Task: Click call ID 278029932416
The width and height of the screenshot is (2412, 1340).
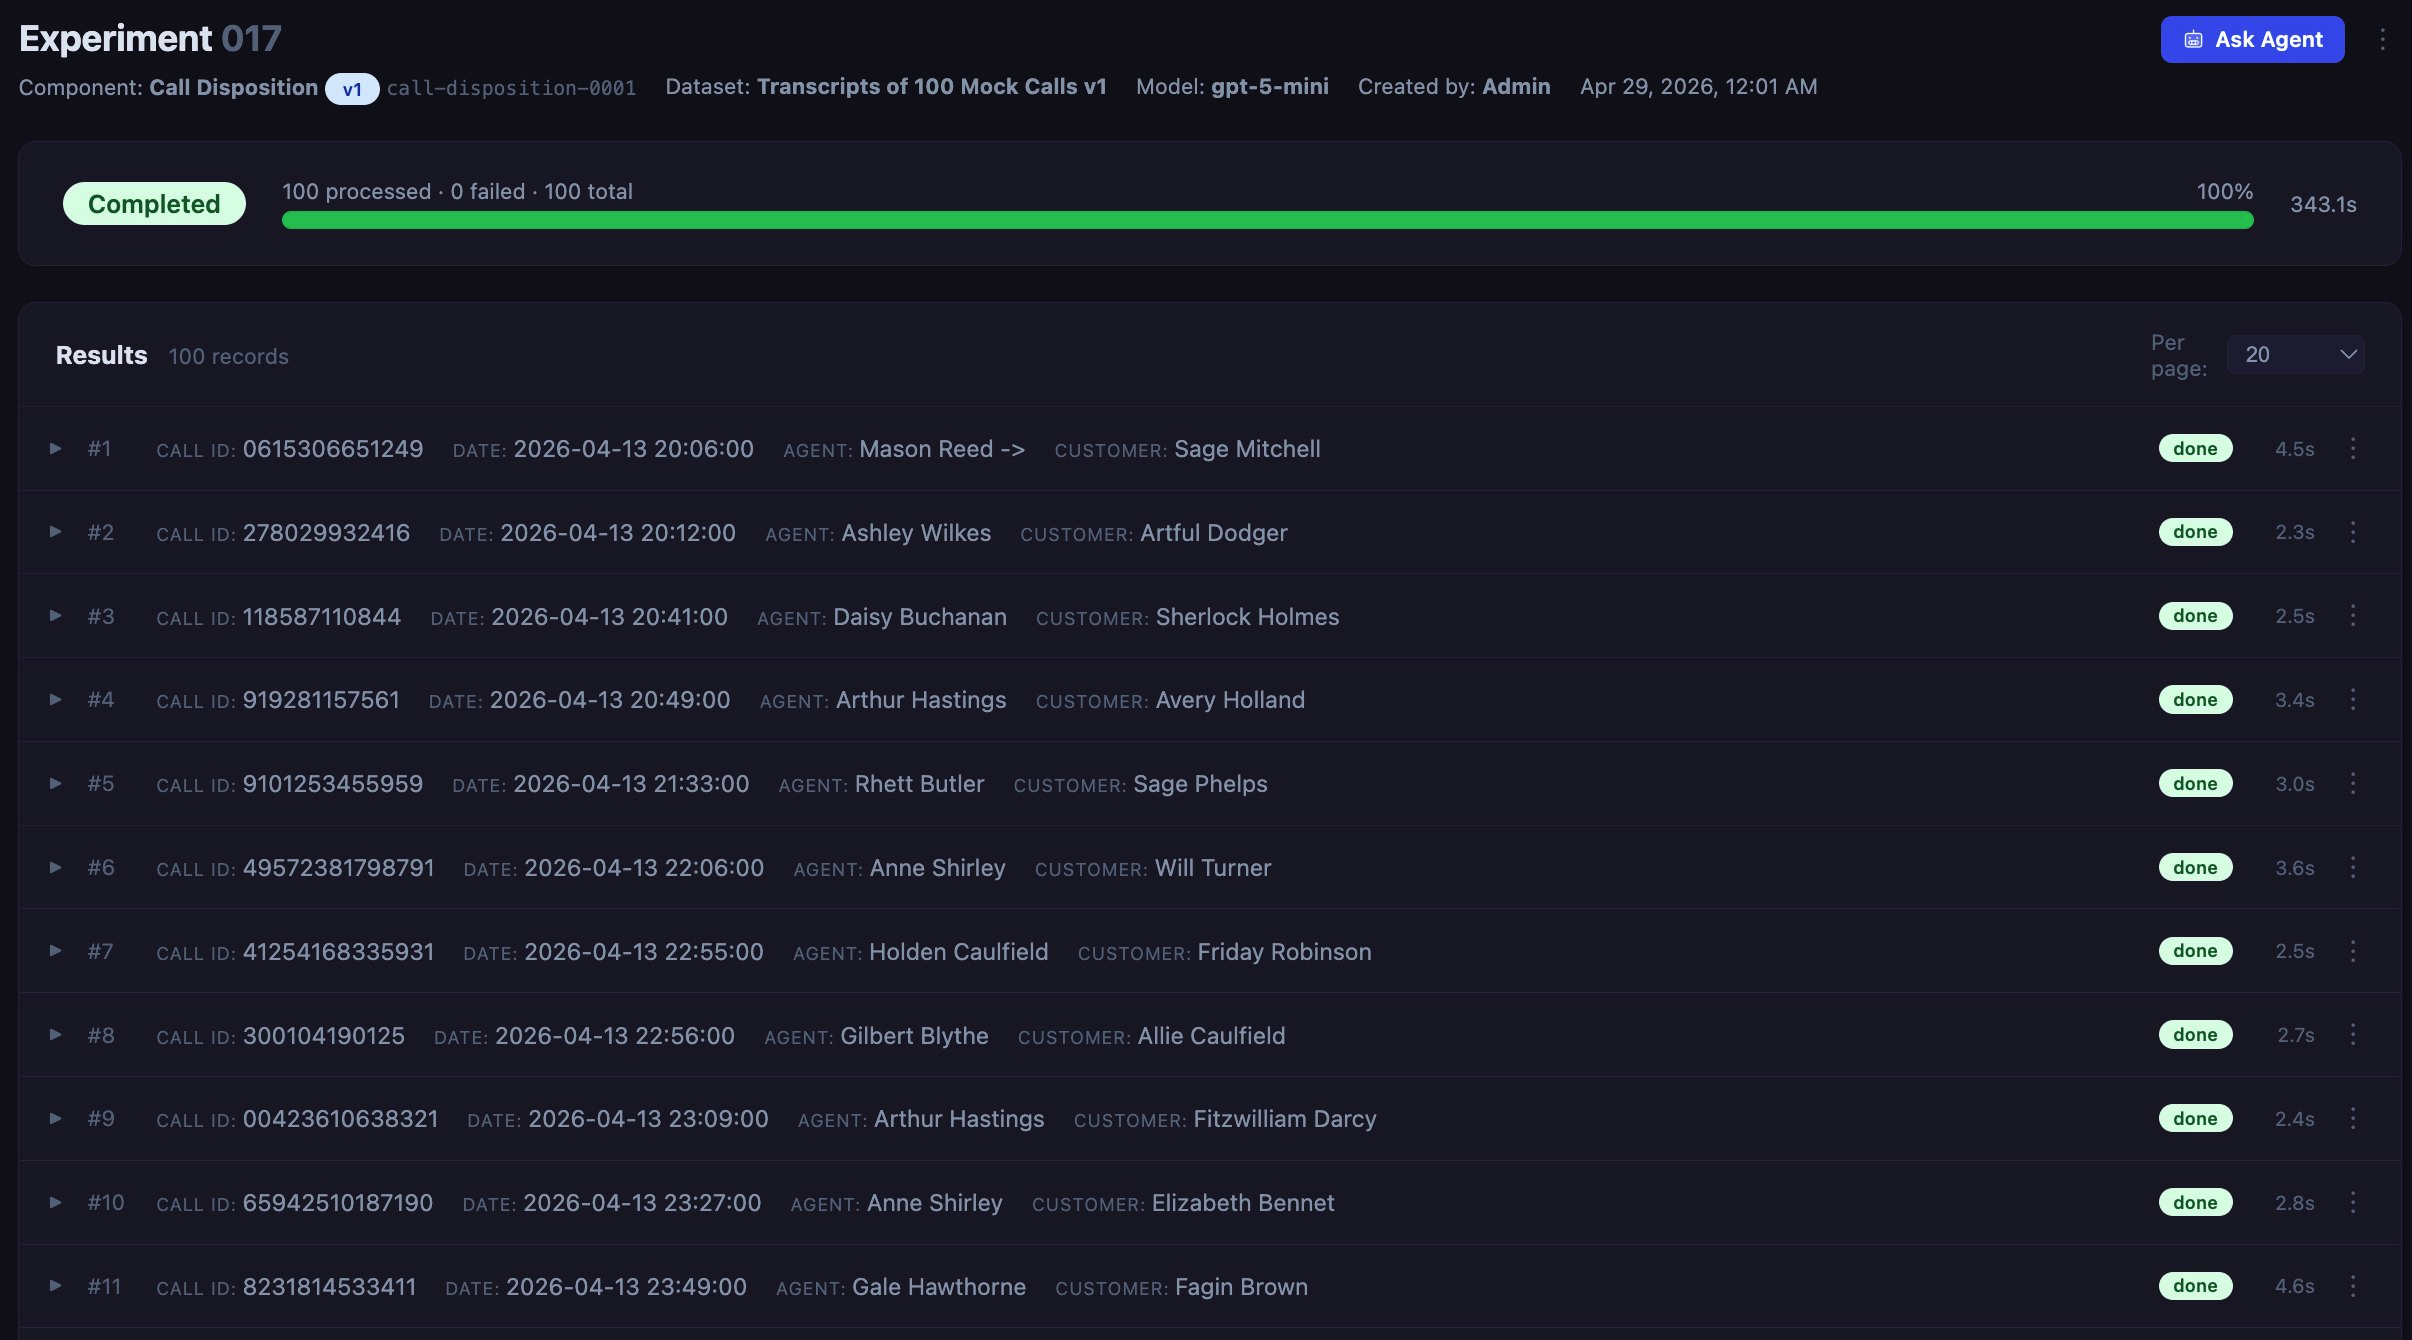Action: 326,533
